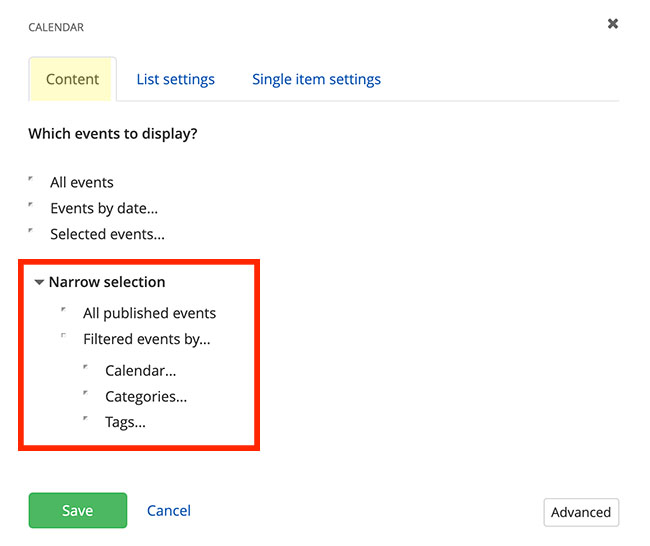Click the 'Tags...' label text
Viewport: 650px width, 546px height.
125,422
